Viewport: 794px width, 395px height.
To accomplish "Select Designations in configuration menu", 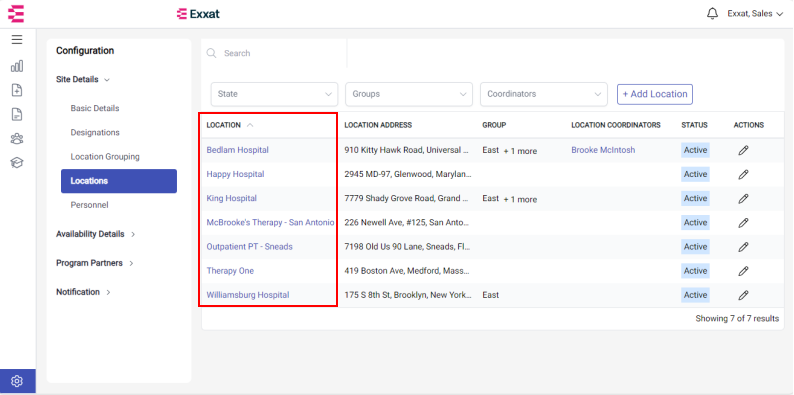I will tap(95, 133).
